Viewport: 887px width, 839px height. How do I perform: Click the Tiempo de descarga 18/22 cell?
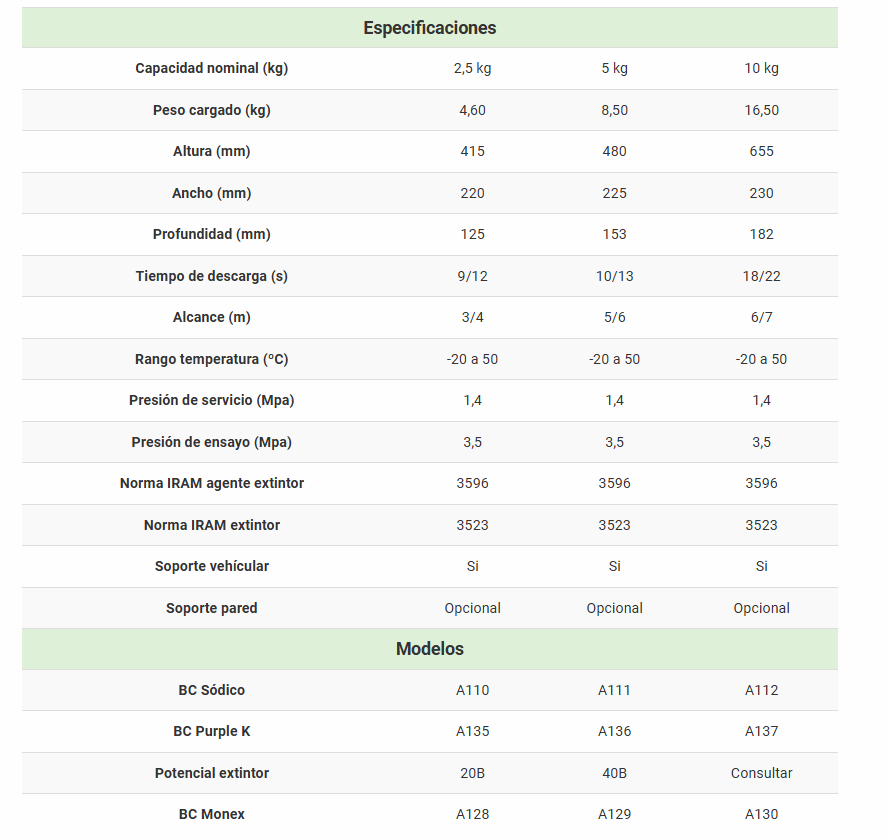tap(761, 276)
